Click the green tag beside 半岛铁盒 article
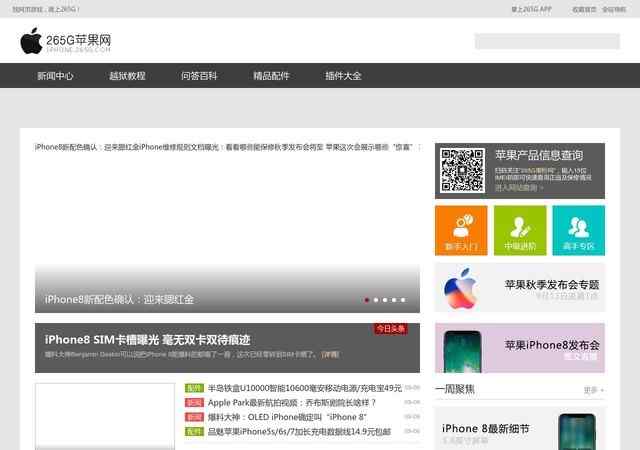The width and height of the screenshot is (640, 450). pyautogui.click(x=194, y=388)
